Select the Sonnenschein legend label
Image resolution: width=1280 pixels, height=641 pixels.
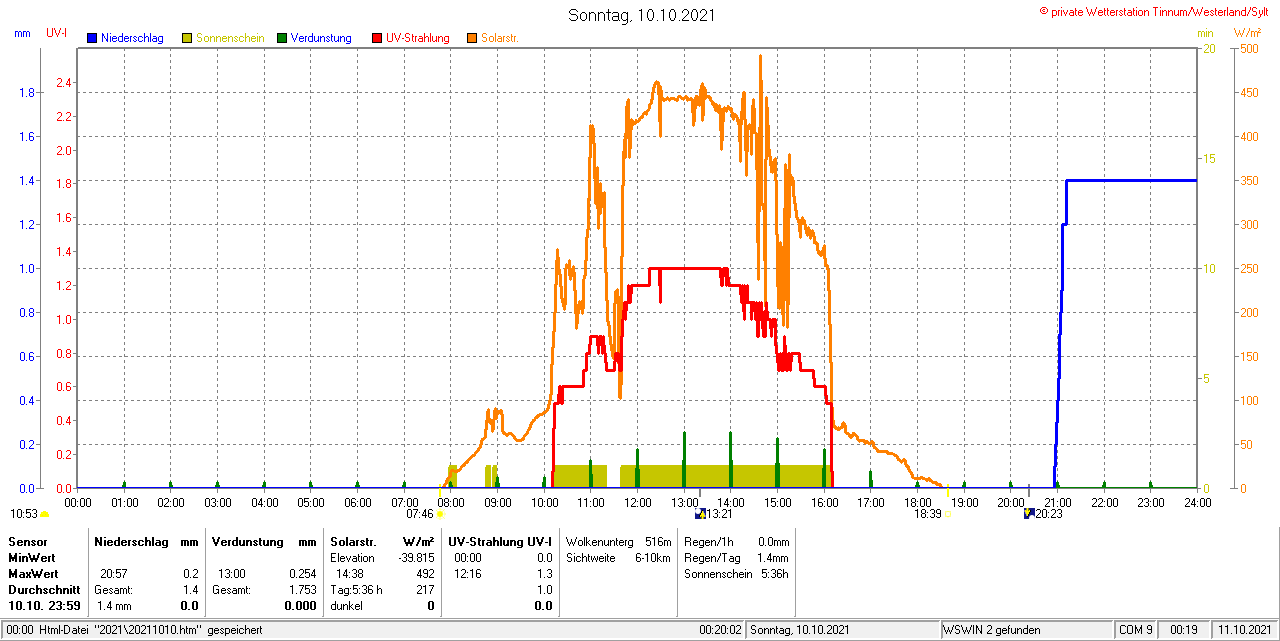pos(230,38)
